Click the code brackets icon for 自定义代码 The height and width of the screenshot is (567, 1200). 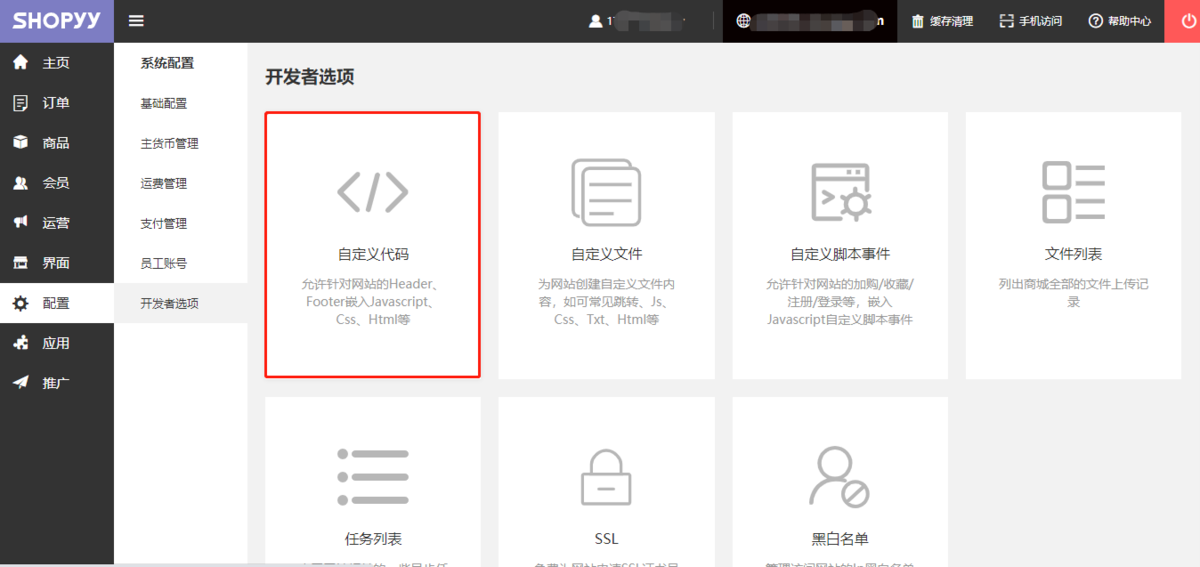[x=373, y=192]
